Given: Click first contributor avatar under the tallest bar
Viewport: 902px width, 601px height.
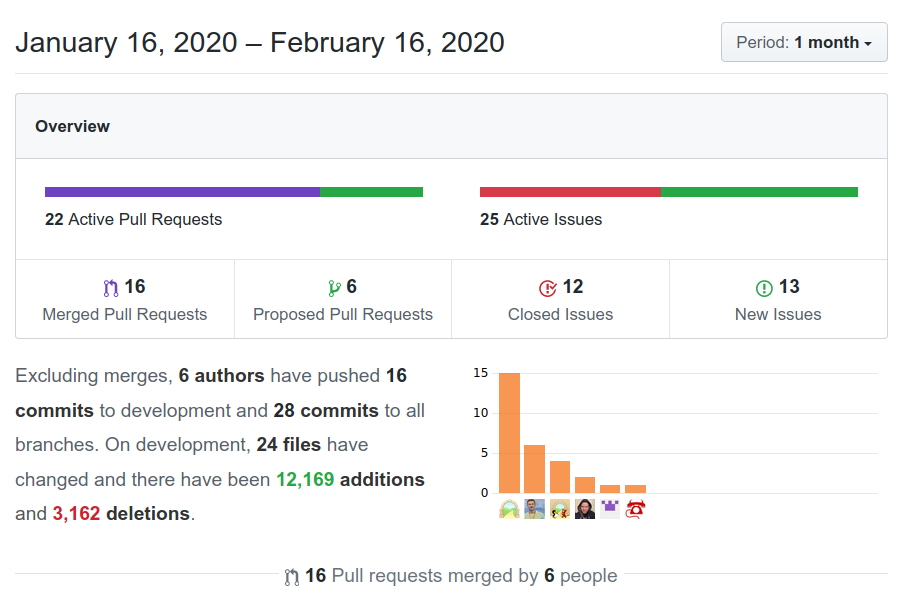Looking at the screenshot, I should (x=509, y=509).
